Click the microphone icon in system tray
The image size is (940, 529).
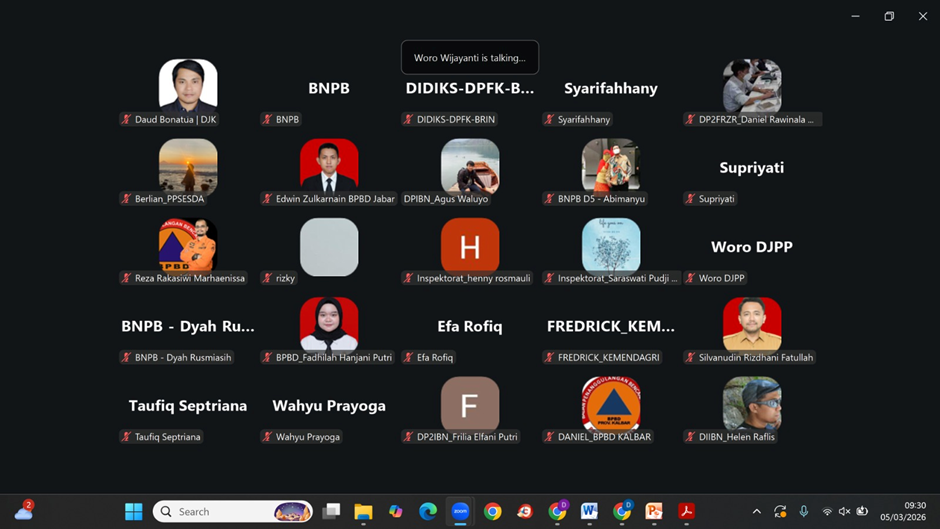[804, 511]
